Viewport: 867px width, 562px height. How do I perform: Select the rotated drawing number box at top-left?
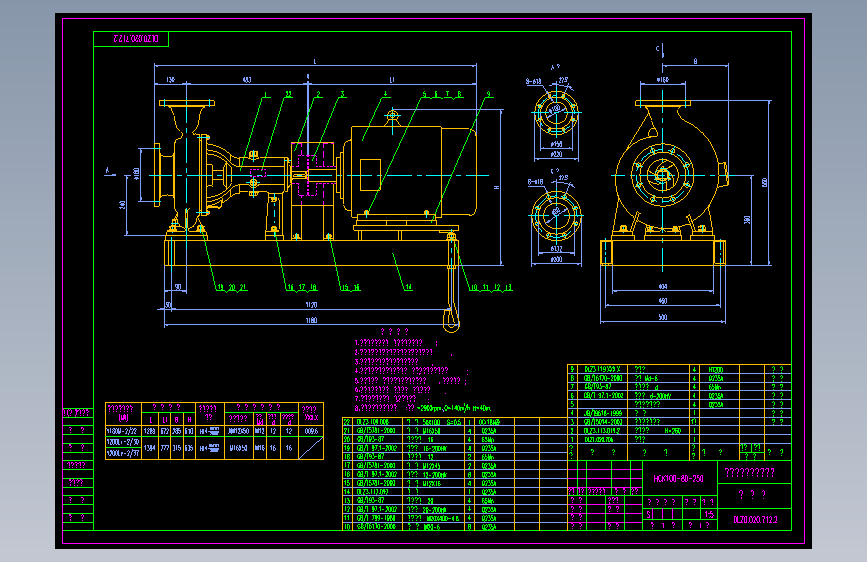pos(131,39)
